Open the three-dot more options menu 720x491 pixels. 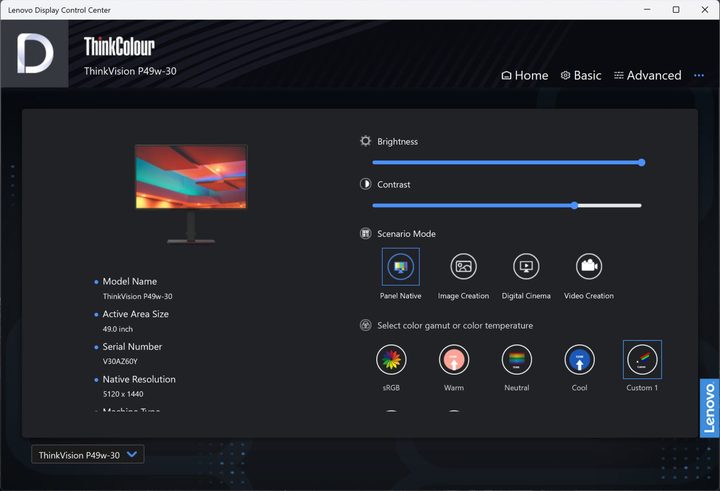click(699, 75)
